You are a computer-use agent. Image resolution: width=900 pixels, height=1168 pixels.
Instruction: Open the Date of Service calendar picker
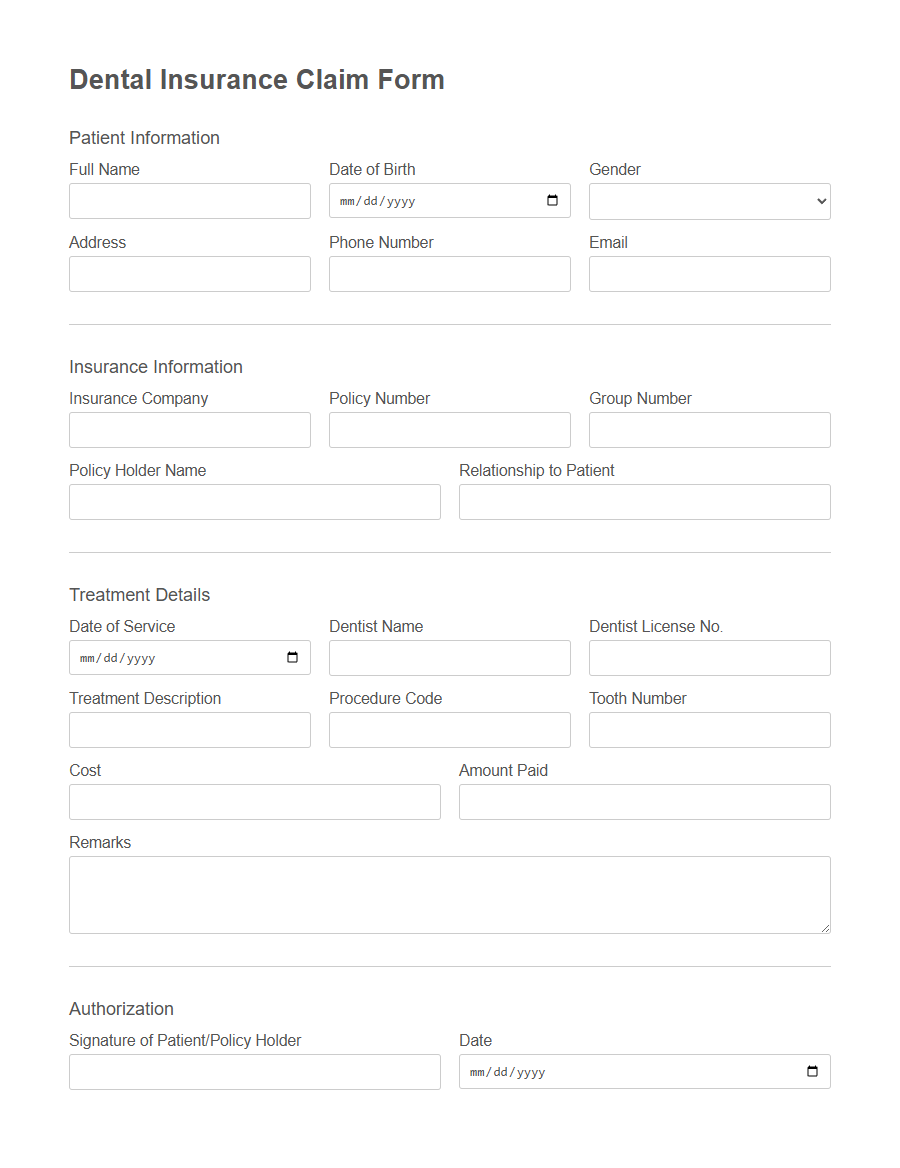coord(291,657)
